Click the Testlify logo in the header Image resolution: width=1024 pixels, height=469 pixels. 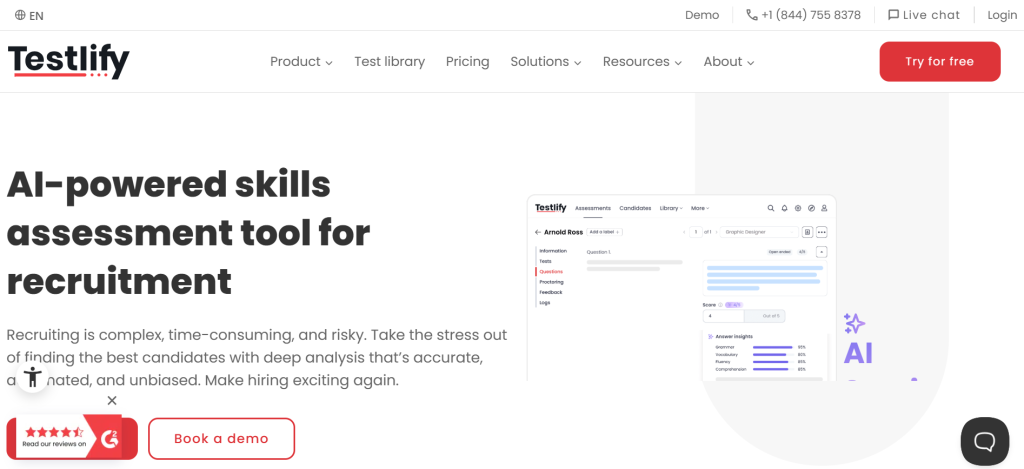69,61
